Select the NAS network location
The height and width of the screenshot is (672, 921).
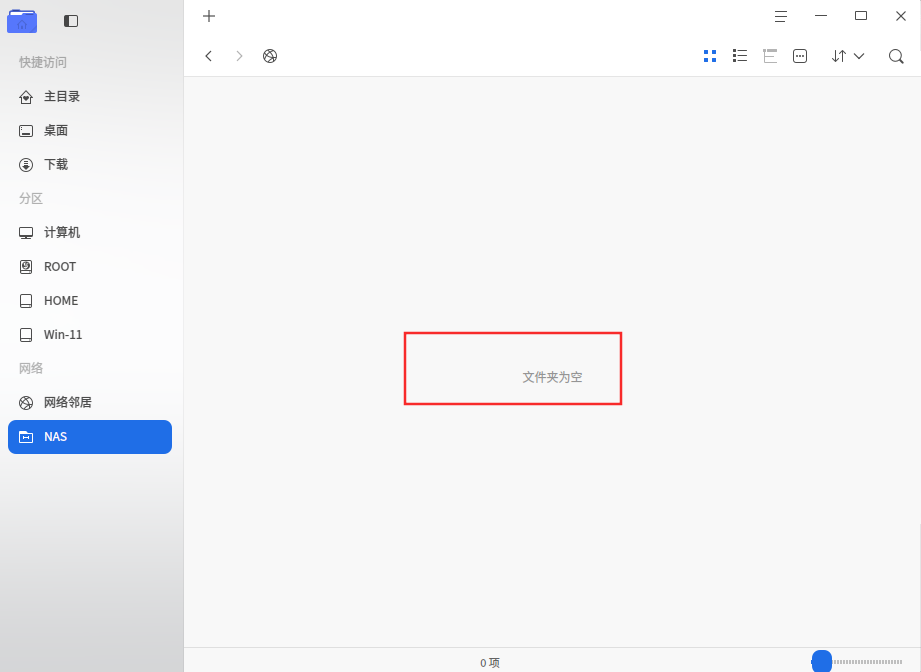pyautogui.click(x=90, y=437)
